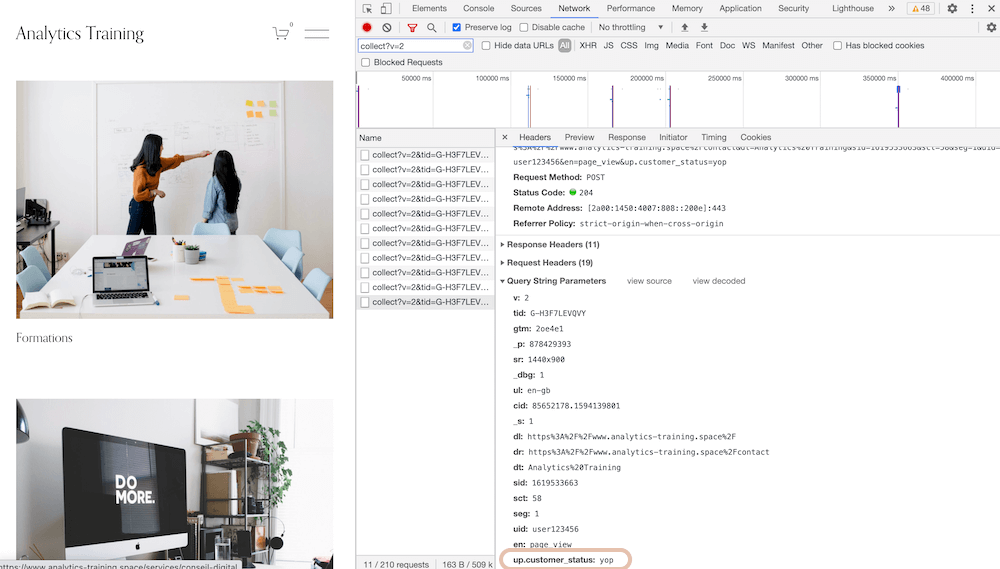Import HAR file upload arrow icon
This screenshot has height=569, width=1000.
684,27
